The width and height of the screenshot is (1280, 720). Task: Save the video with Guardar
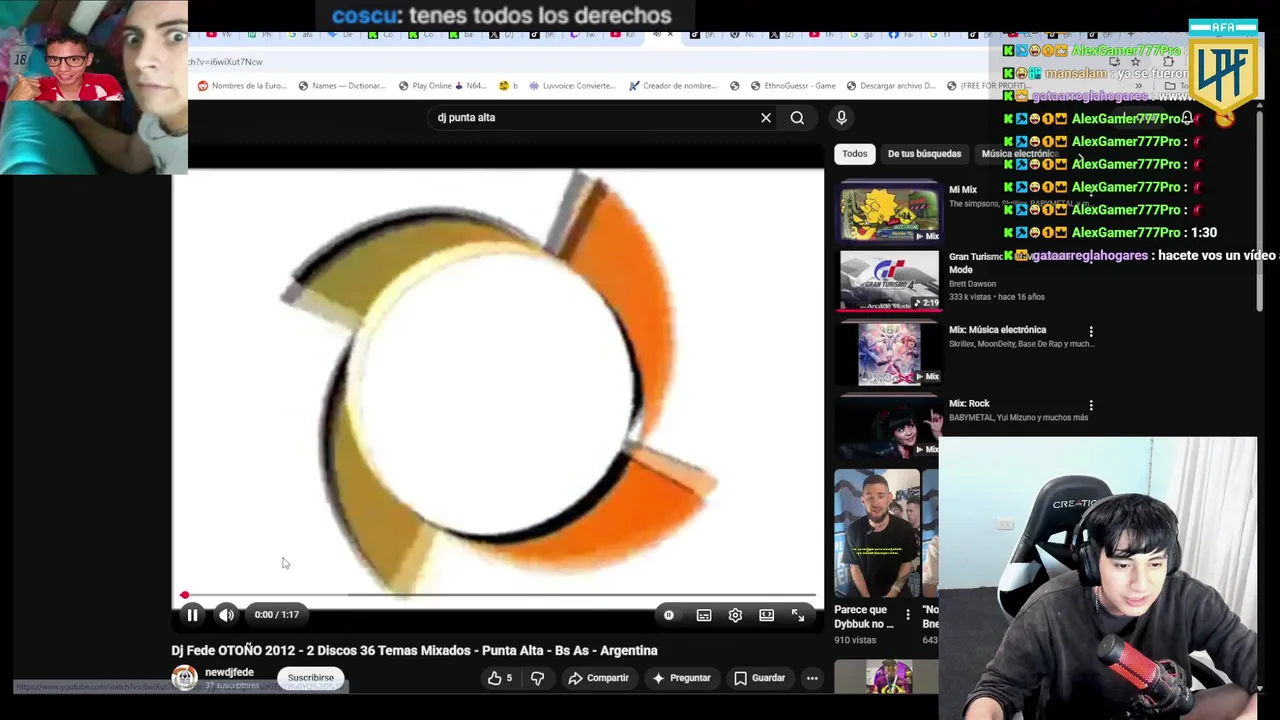(759, 678)
